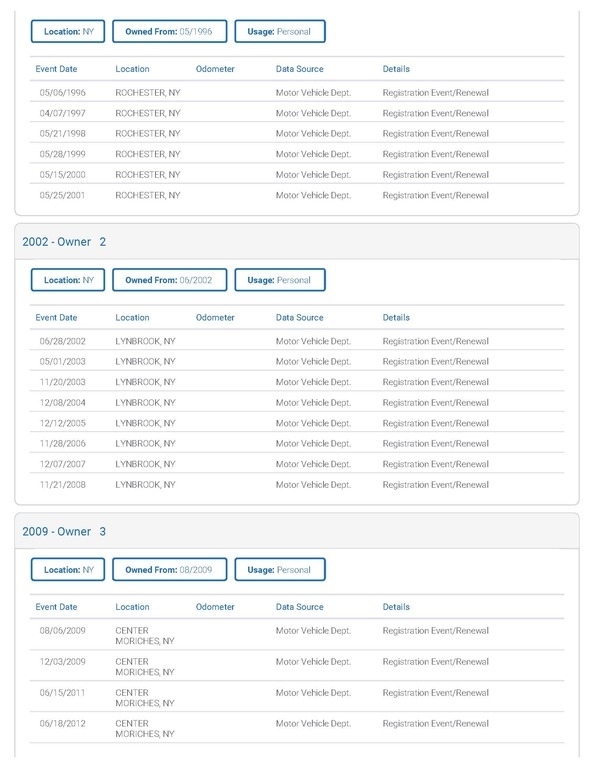Click Registration Event/Renewal for 06/15/2011
The image size is (594, 768).
[x=436, y=693]
